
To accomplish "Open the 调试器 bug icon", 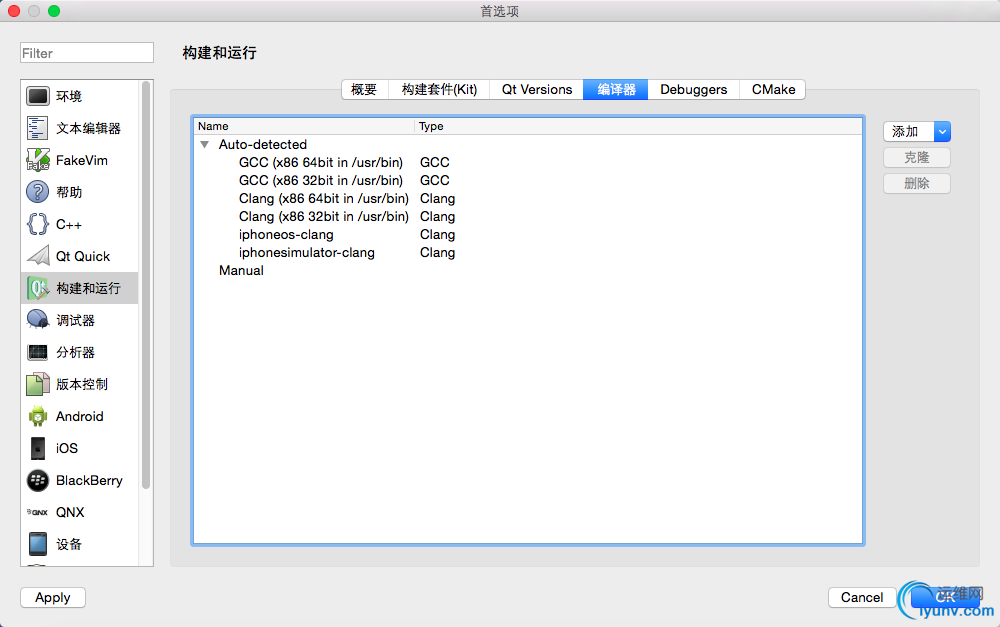I will pos(38,320).
